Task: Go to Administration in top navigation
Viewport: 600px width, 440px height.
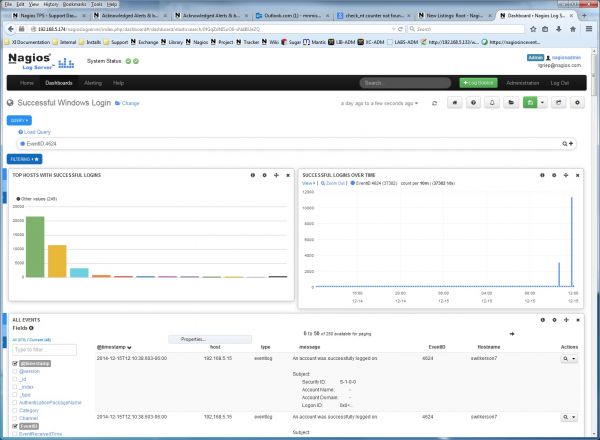Action: 523,82
